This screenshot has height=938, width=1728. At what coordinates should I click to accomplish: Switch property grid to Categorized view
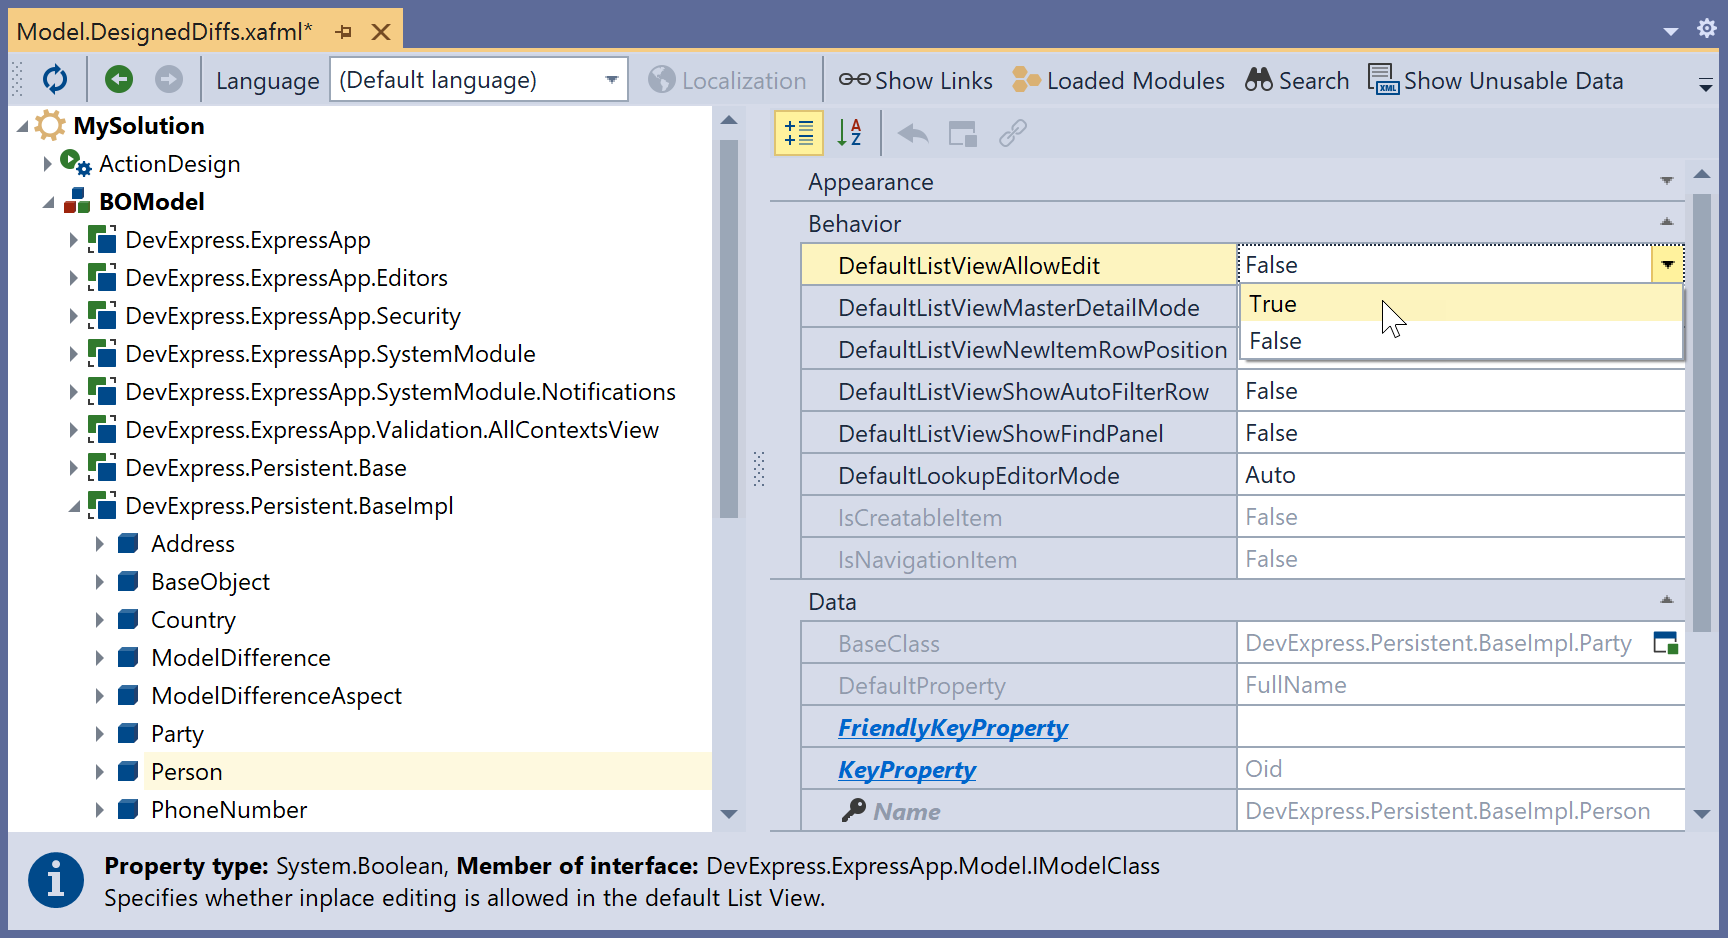[799, 133]
